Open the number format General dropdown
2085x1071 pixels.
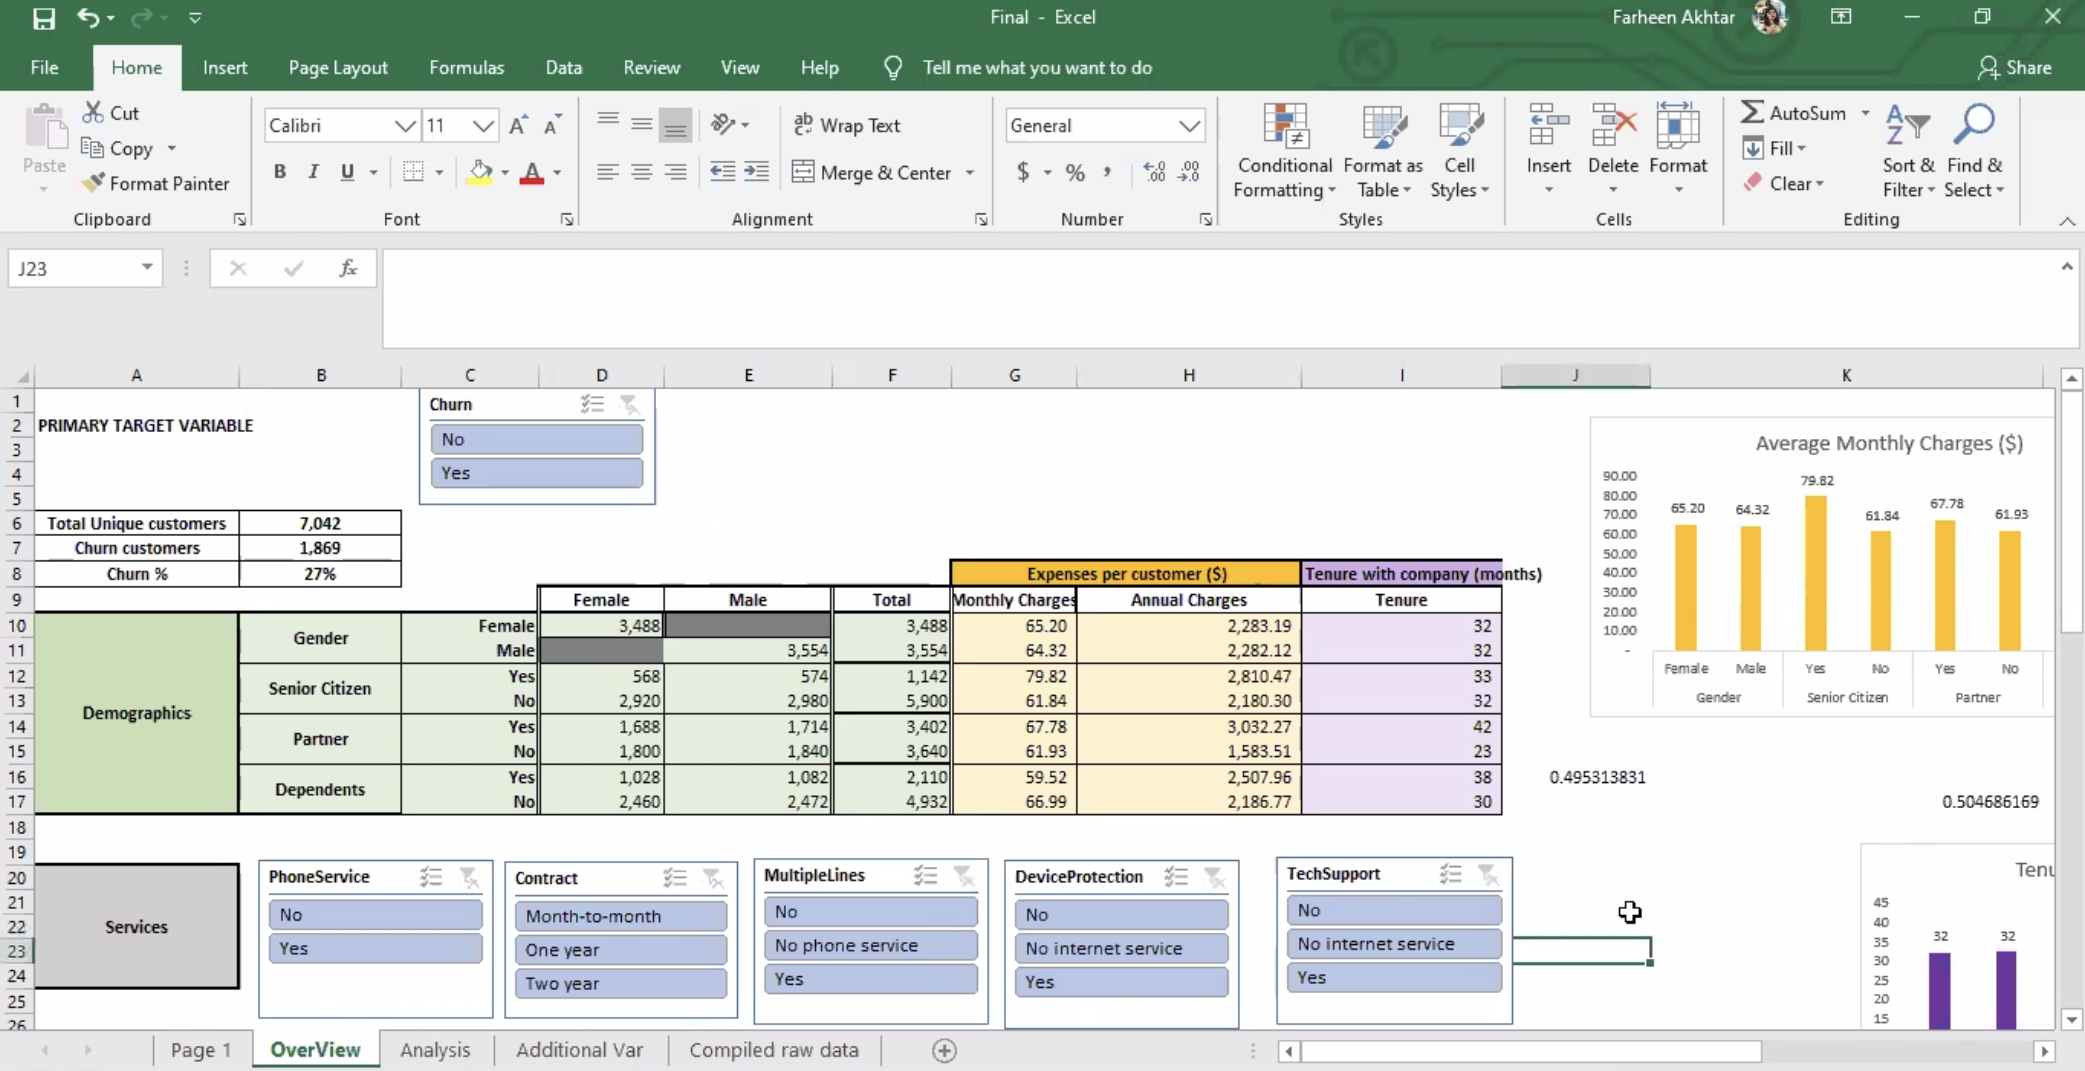coord(1189,126)
